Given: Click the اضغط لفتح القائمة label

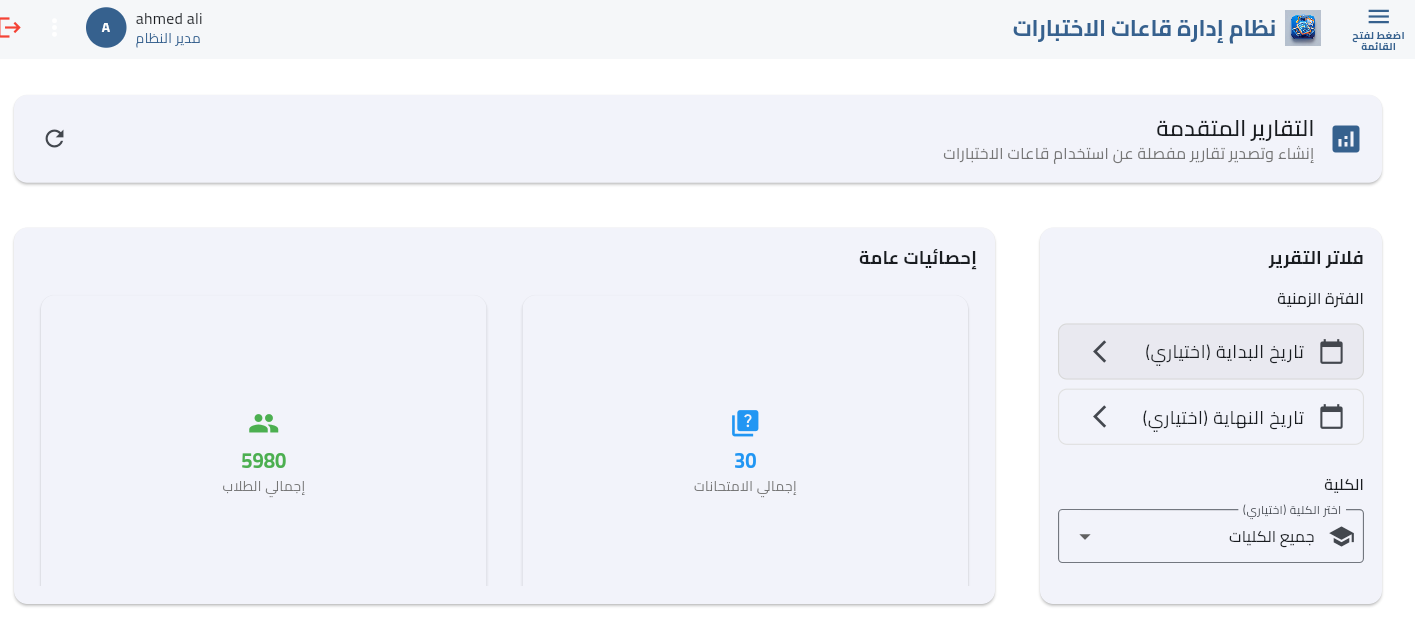Looking at the screenshot, I should [x=1378, y=41].
